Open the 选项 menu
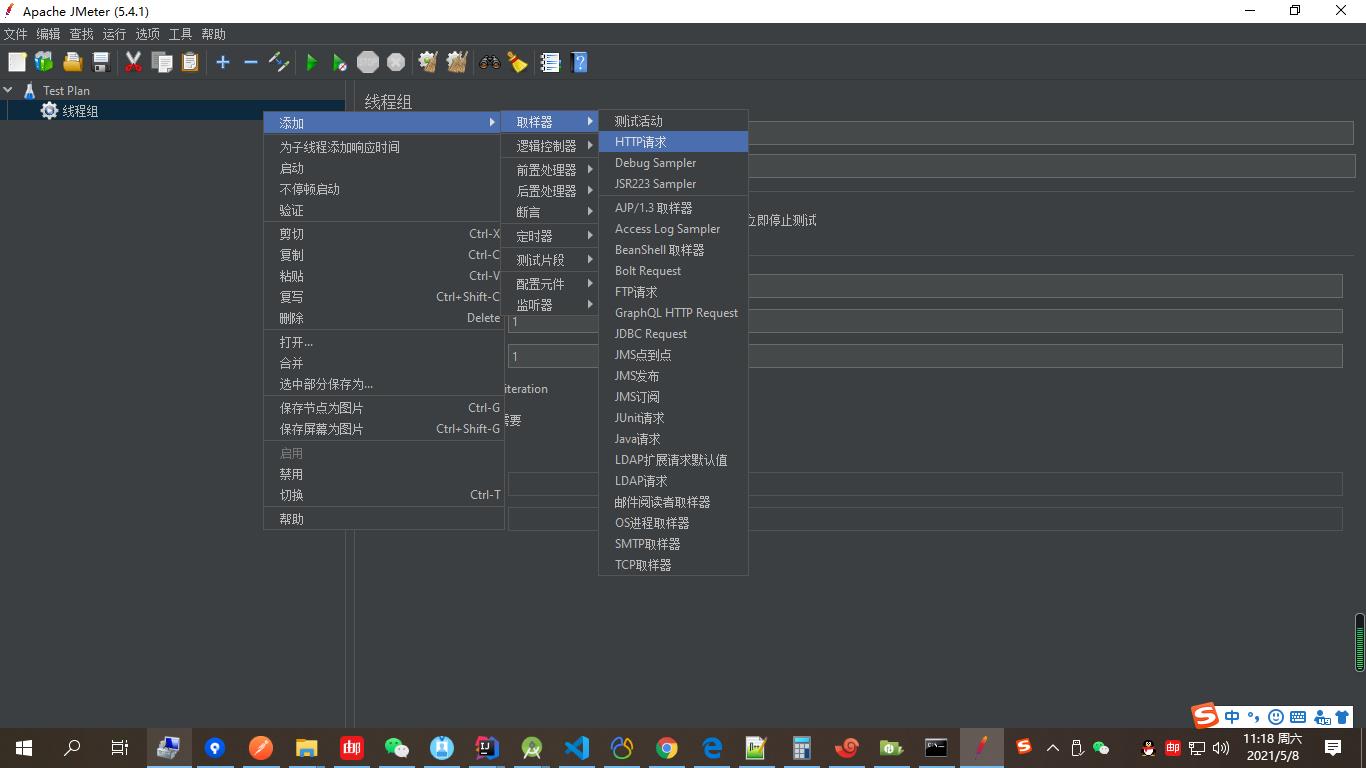 point(147,34)
